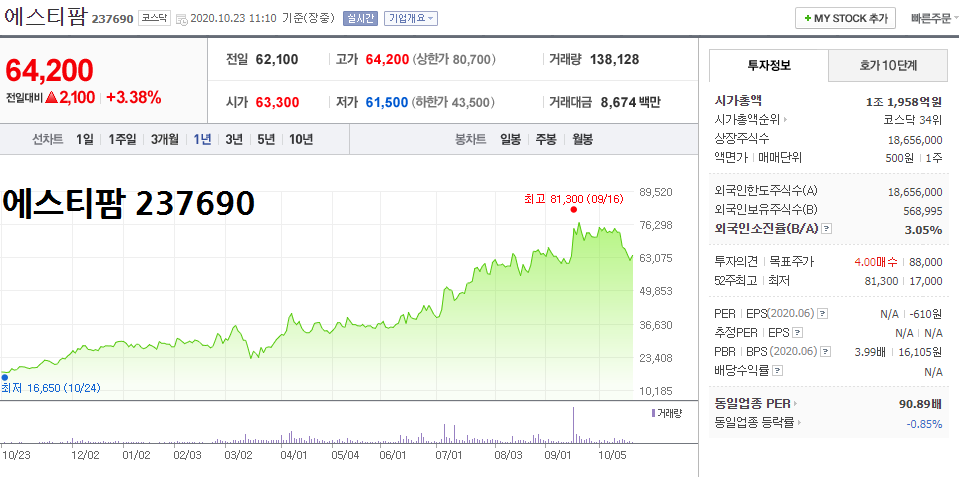
Task: Click the 시가총액 1조 1,958억원 value
Action: tap(904, 102)
